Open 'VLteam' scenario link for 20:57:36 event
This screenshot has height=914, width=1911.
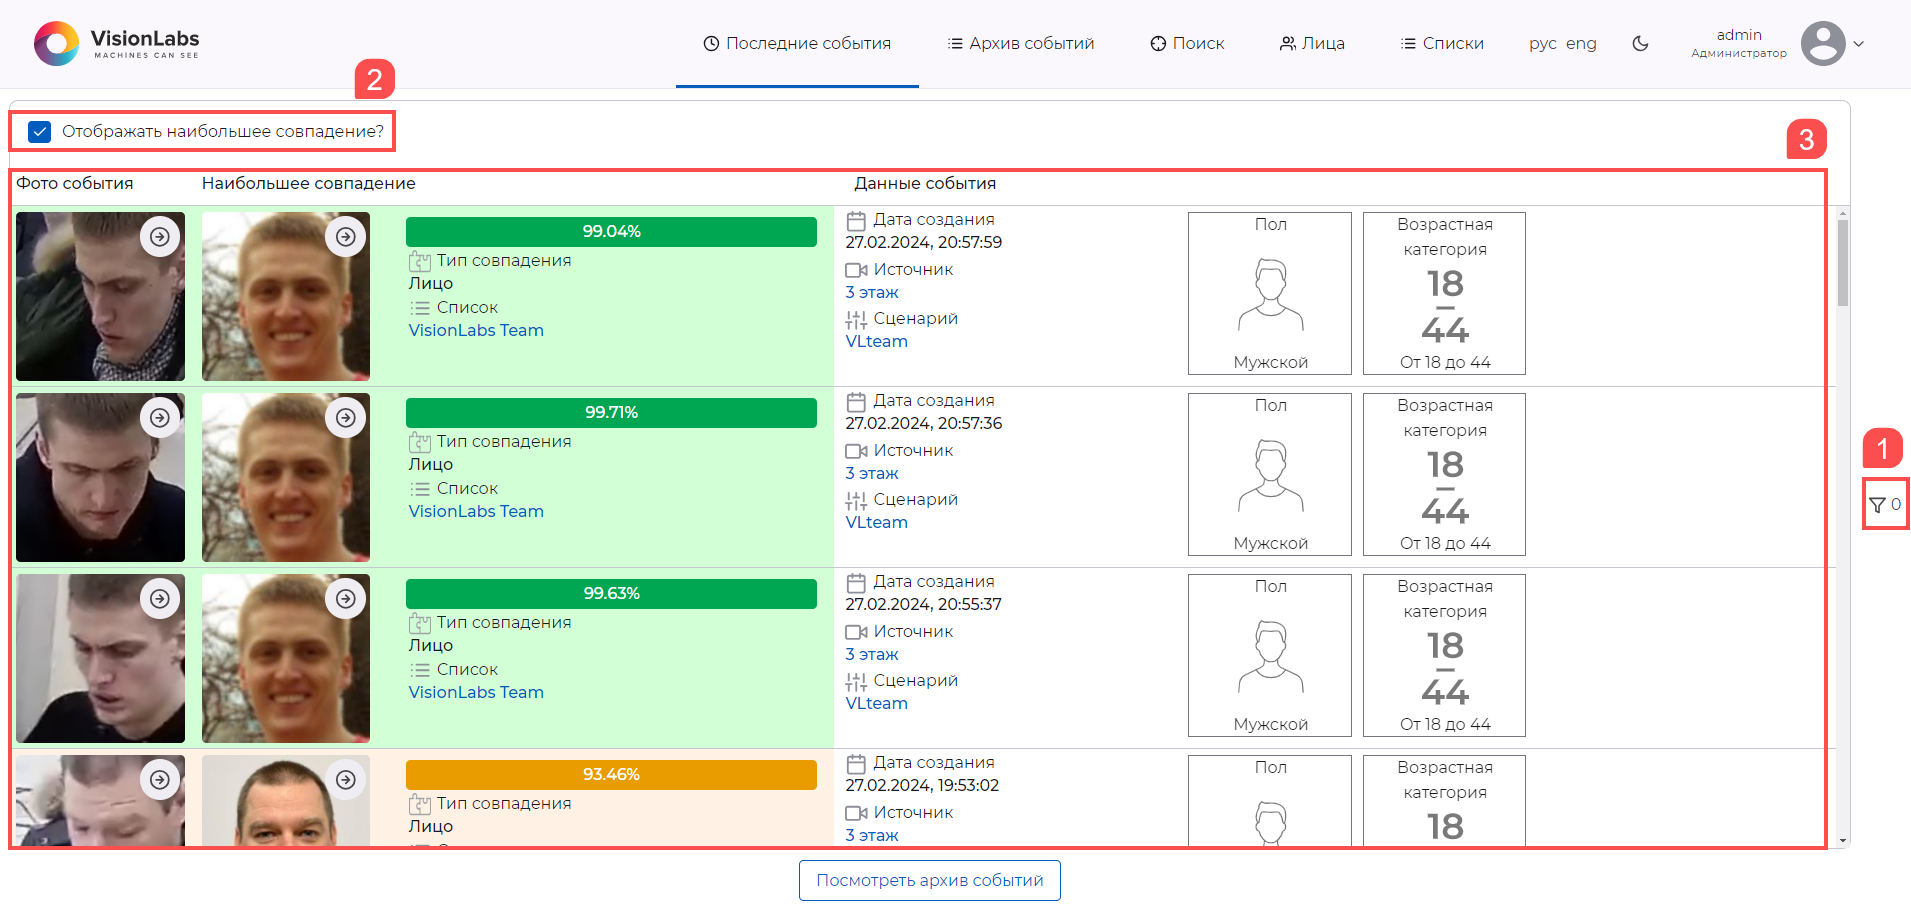tap(877, 523)
